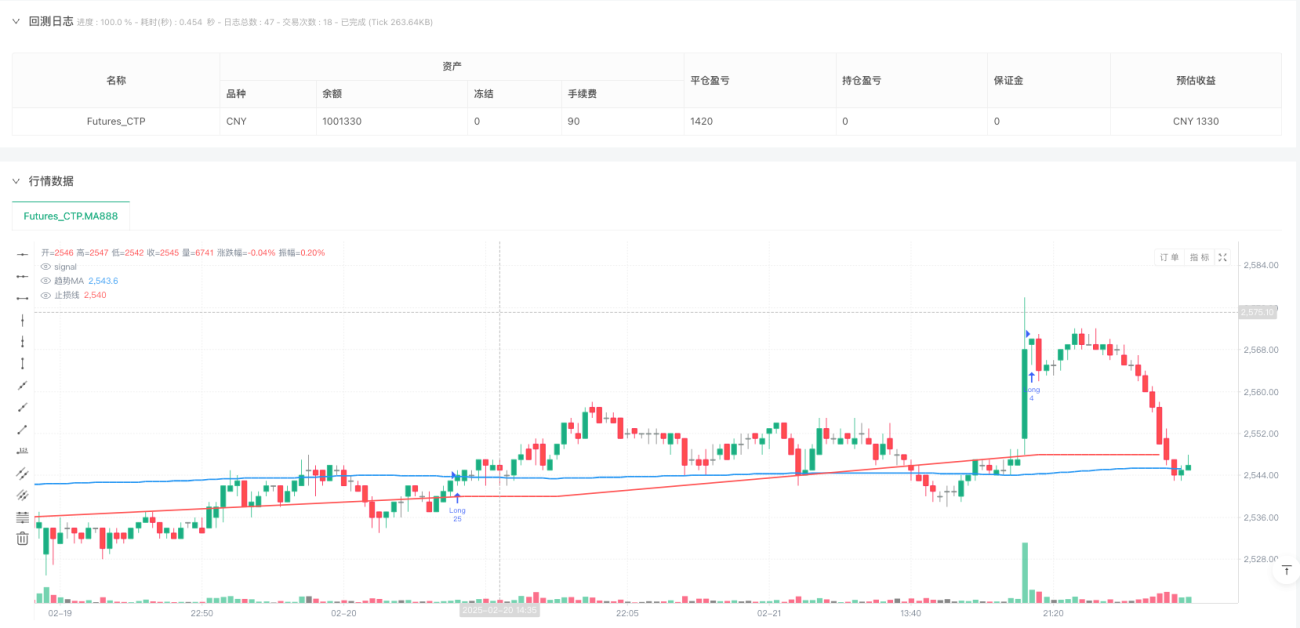Image resolution: width=1300 pixels, height=628 pixels.
Task: Collapse the 行情数据 section
Action: point(15,181)
